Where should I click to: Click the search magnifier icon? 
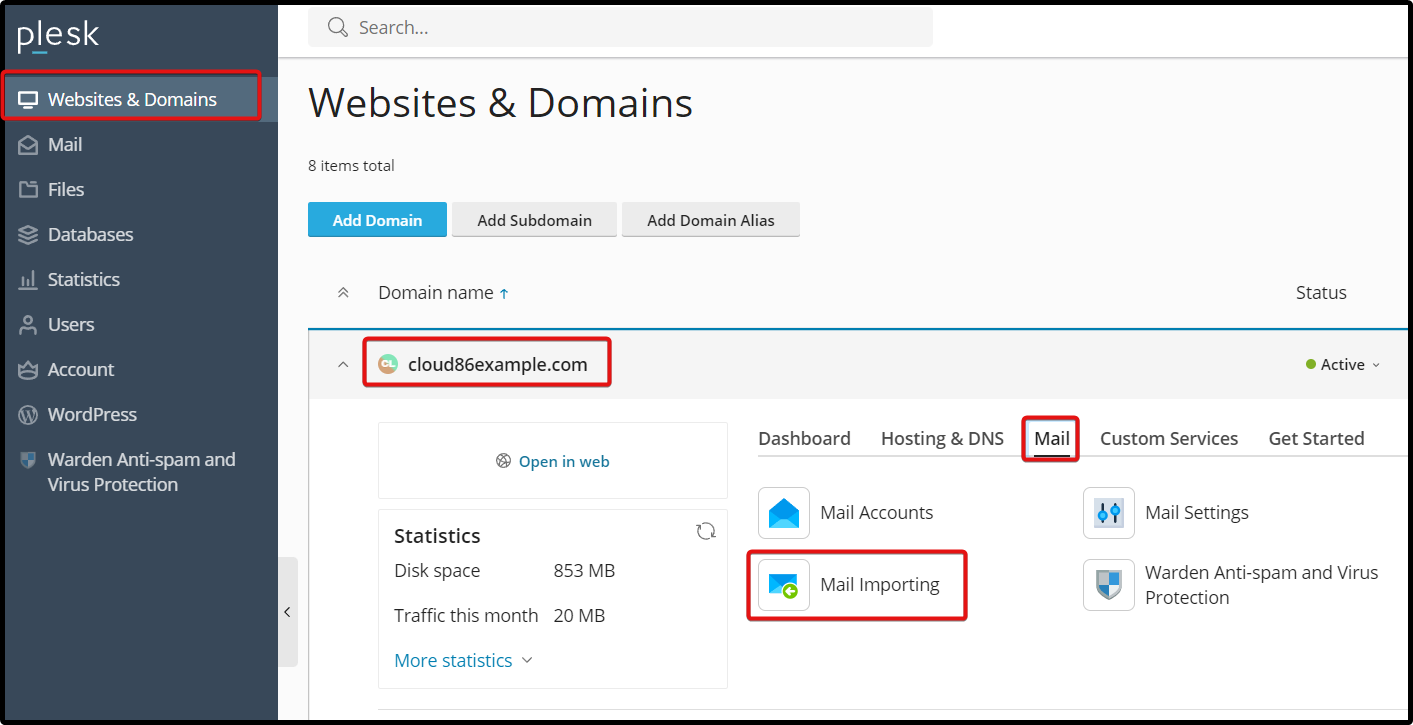point(338,27)
